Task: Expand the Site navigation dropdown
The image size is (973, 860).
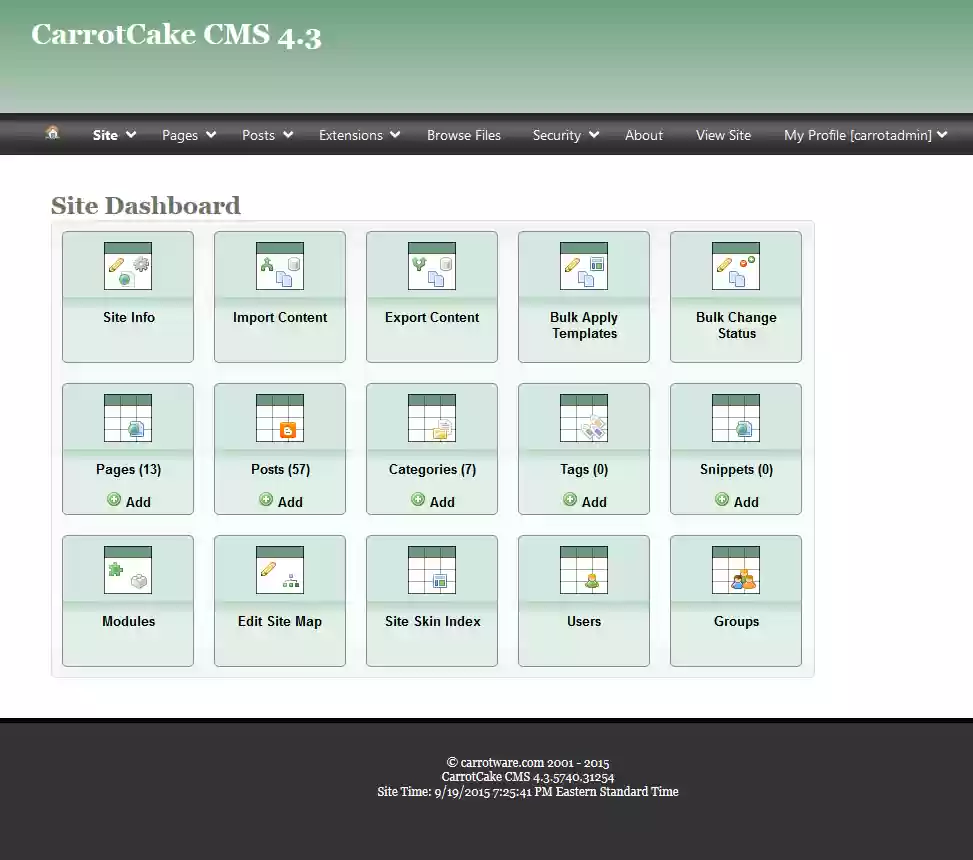Action: pyautogui.click(x=112, y=134)
